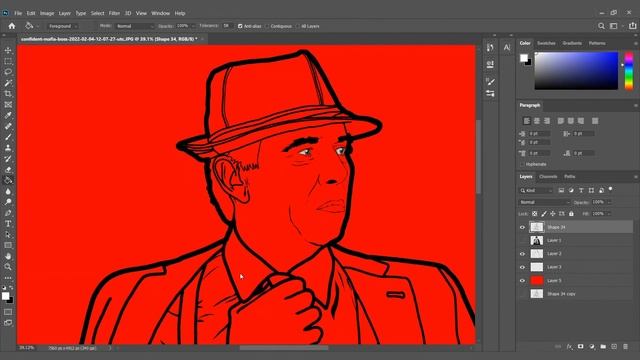
Task: Select the Zoom tool
Action: tap(8, 267)
